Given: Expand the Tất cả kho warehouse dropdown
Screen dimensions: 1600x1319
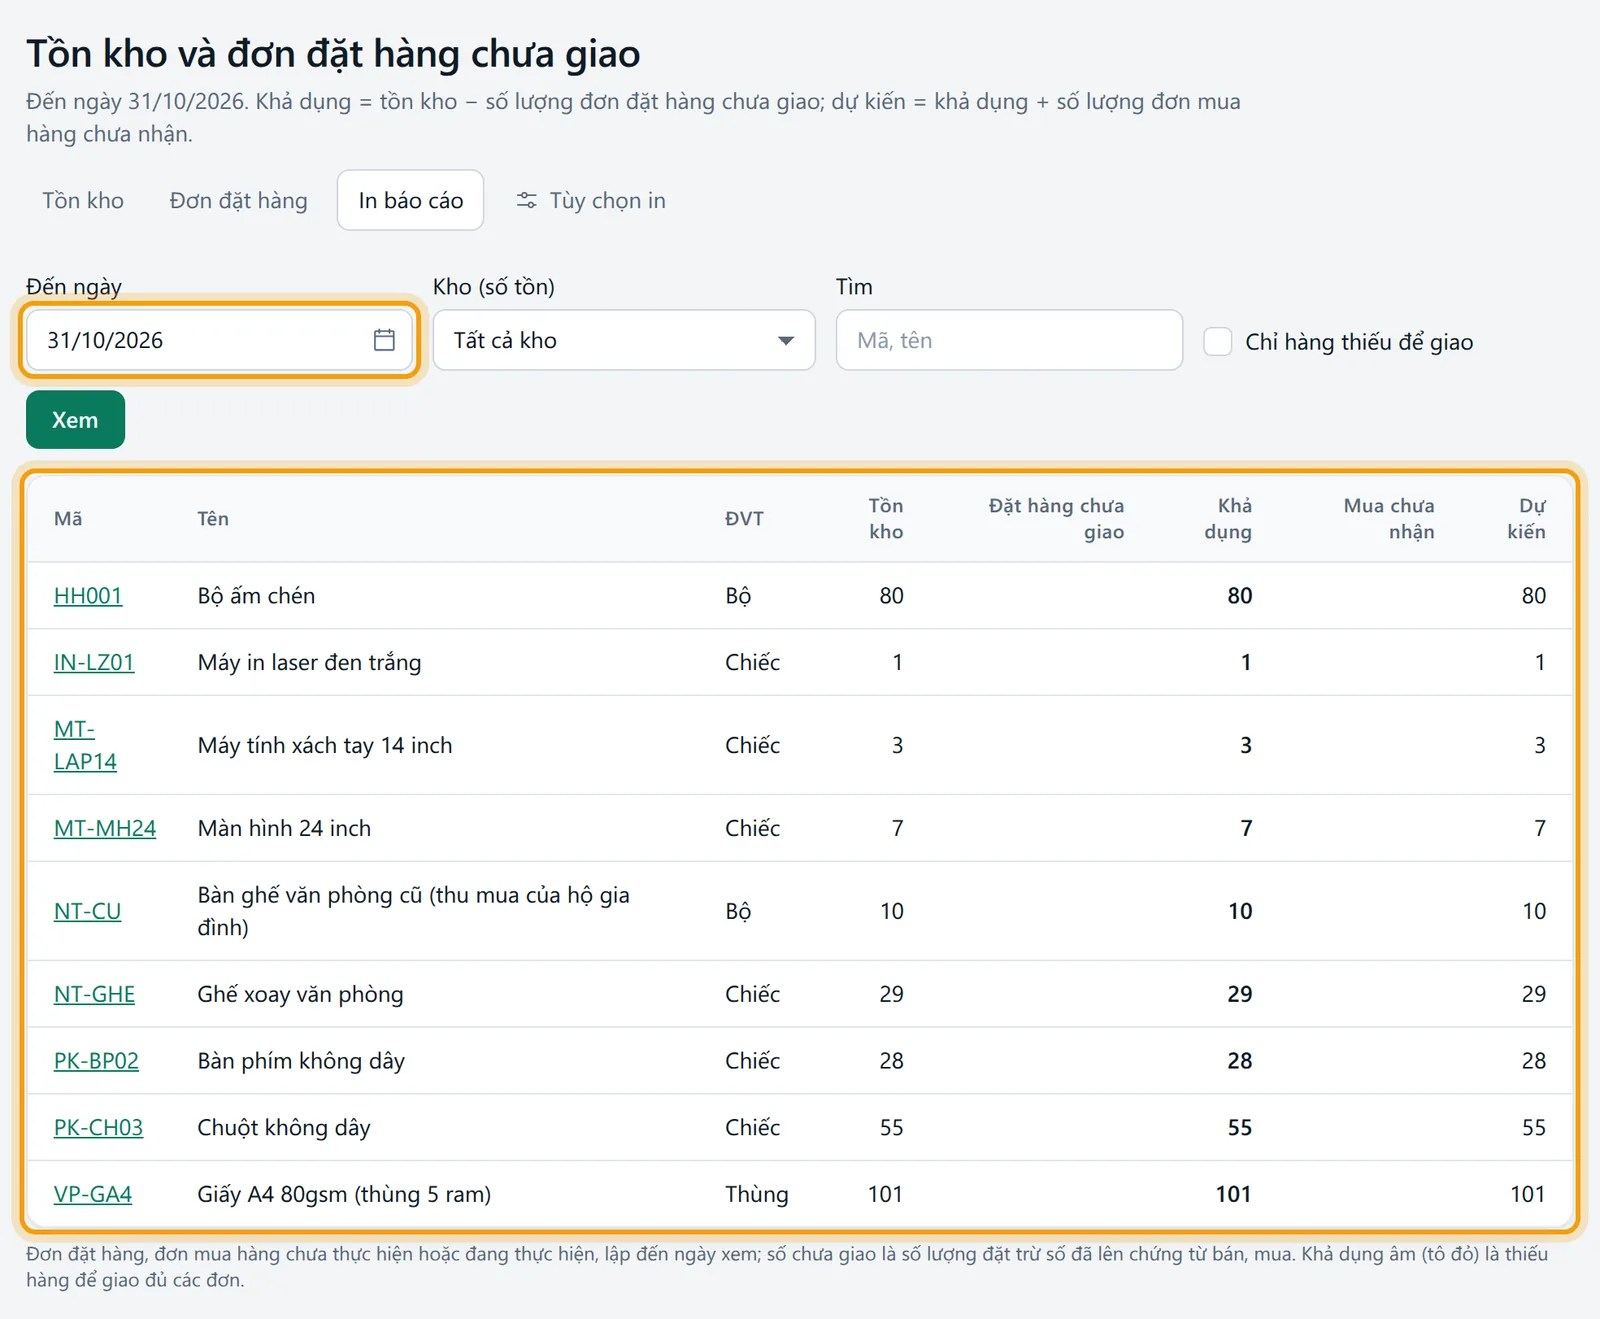Looking at the screenshot, I should (x=624, y=340).
